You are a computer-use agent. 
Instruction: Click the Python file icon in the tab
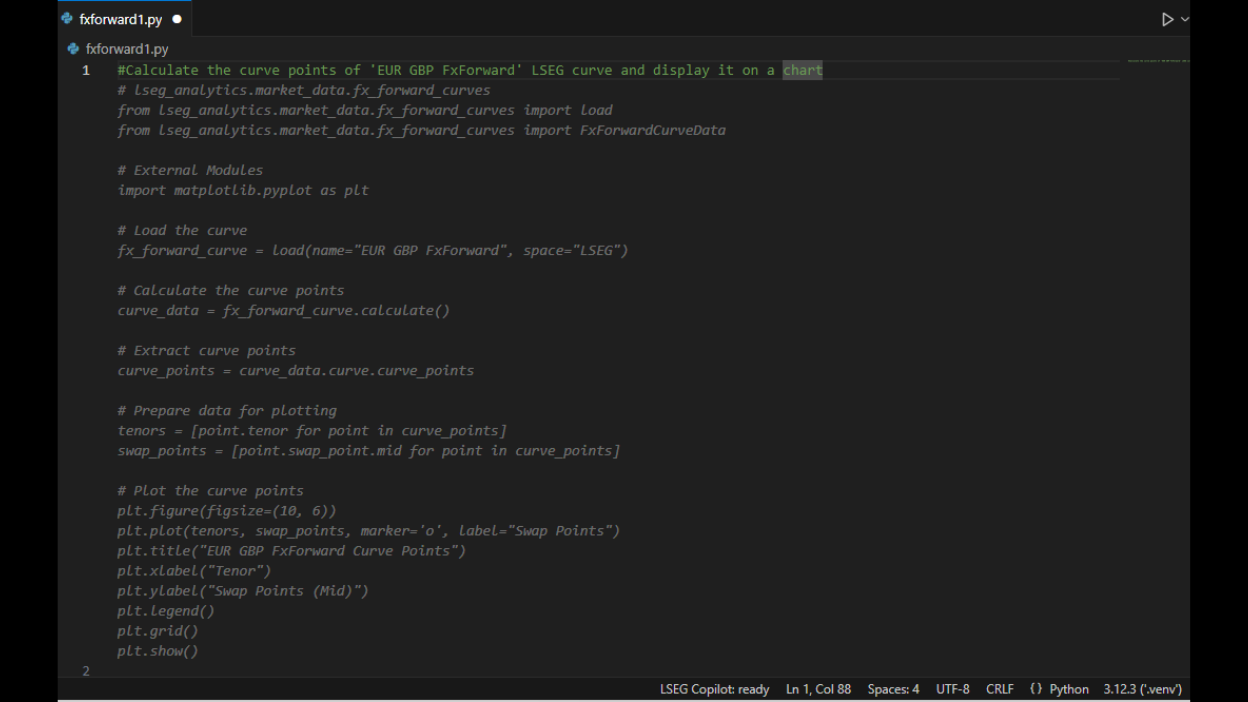pyautogui.click(x=67, y=19)
